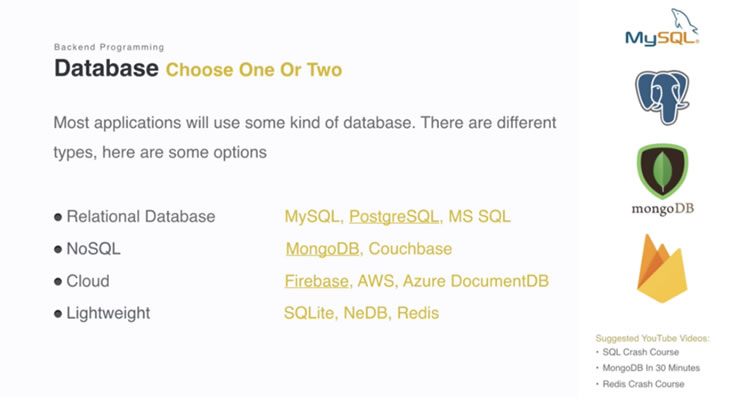Screen dimensions: 740x400
Task: Select SQL Crash Course suggested video
Action: (642, 352)
